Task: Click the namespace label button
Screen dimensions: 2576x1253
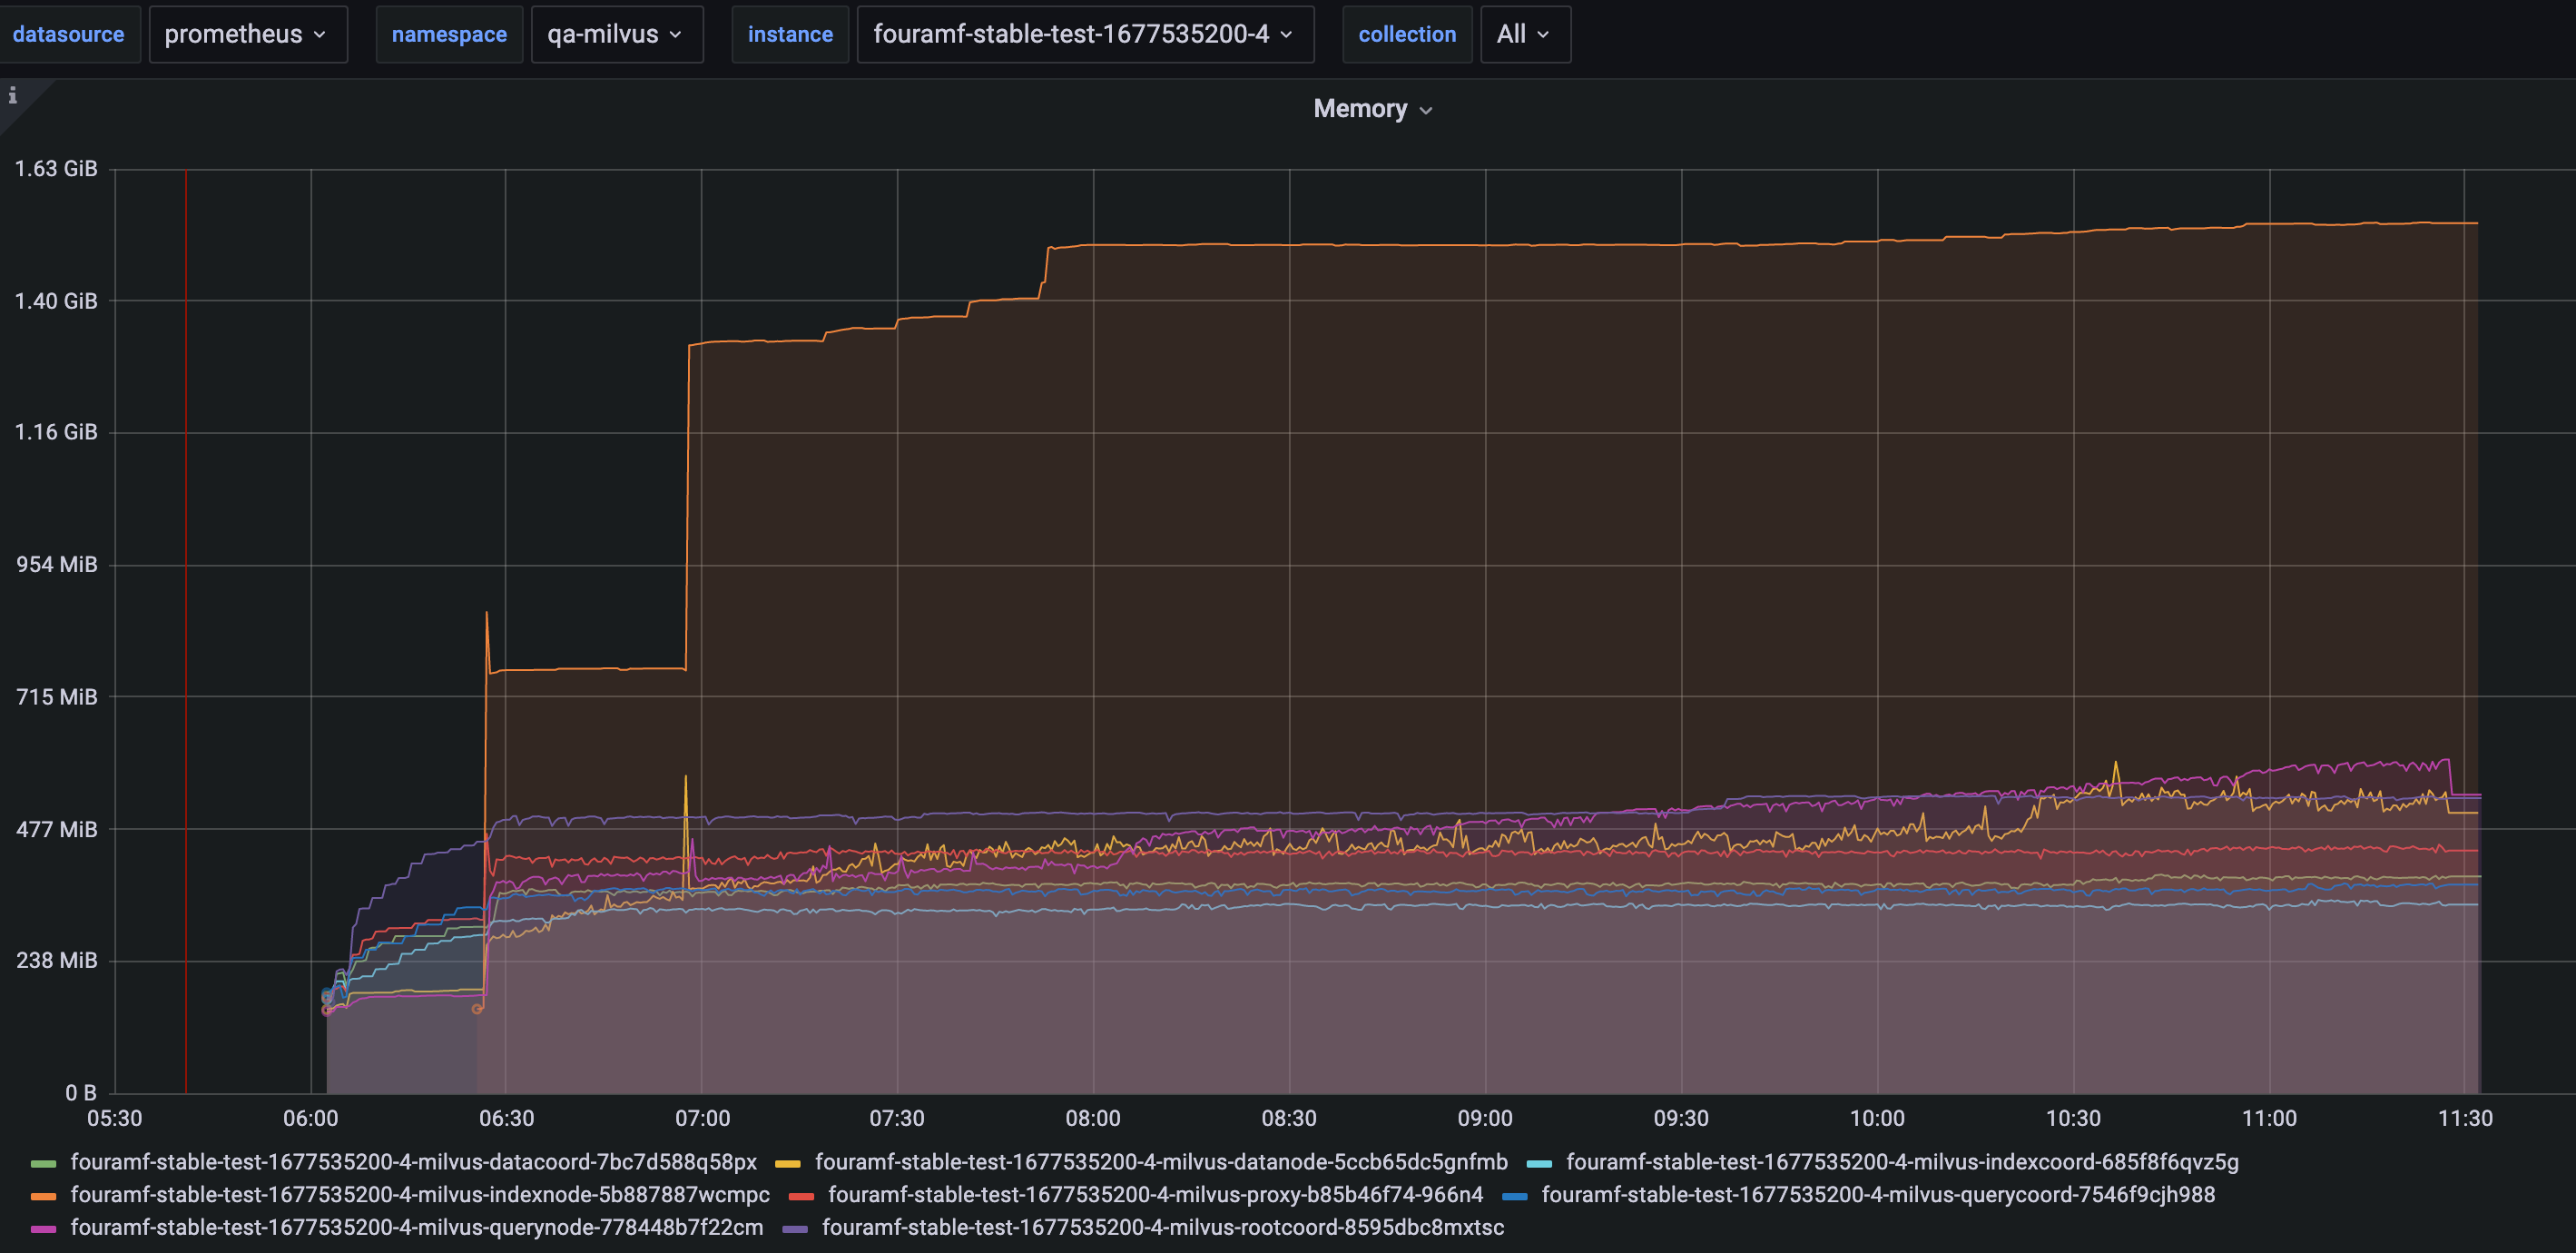Action: click(x=449, y=33)
